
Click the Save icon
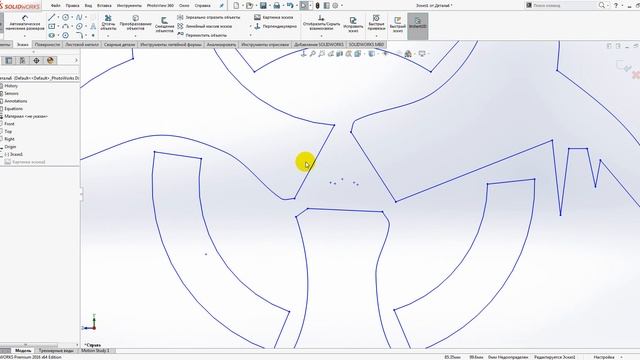tap(263, 6)
